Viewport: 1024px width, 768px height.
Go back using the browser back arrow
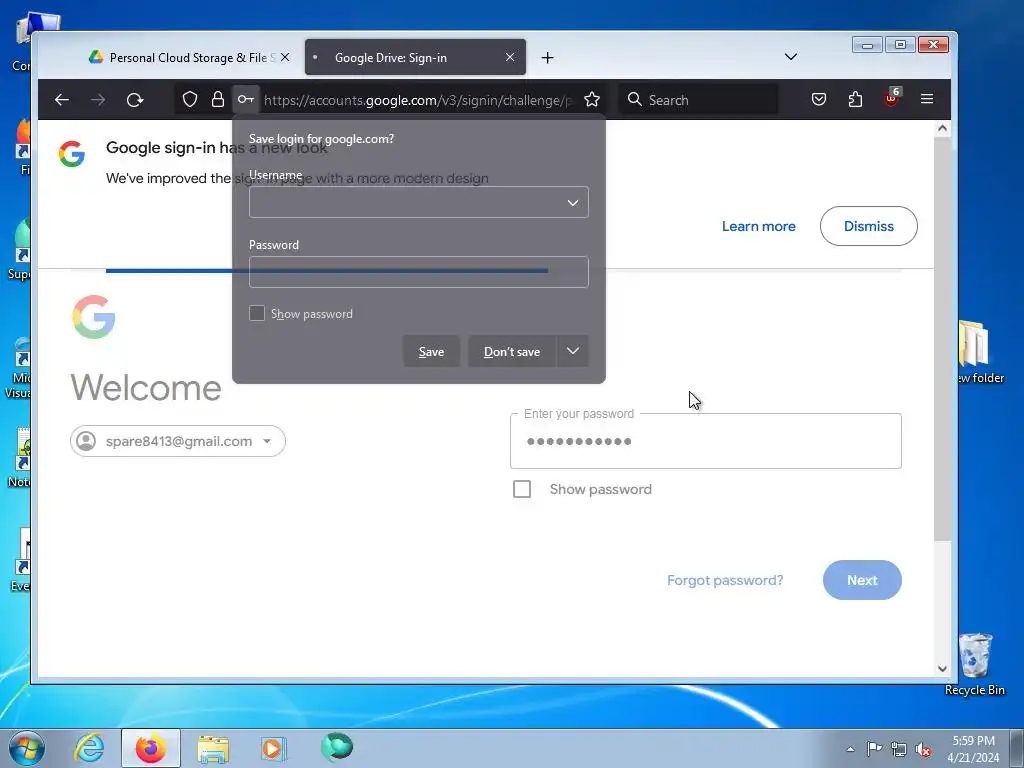62,99
